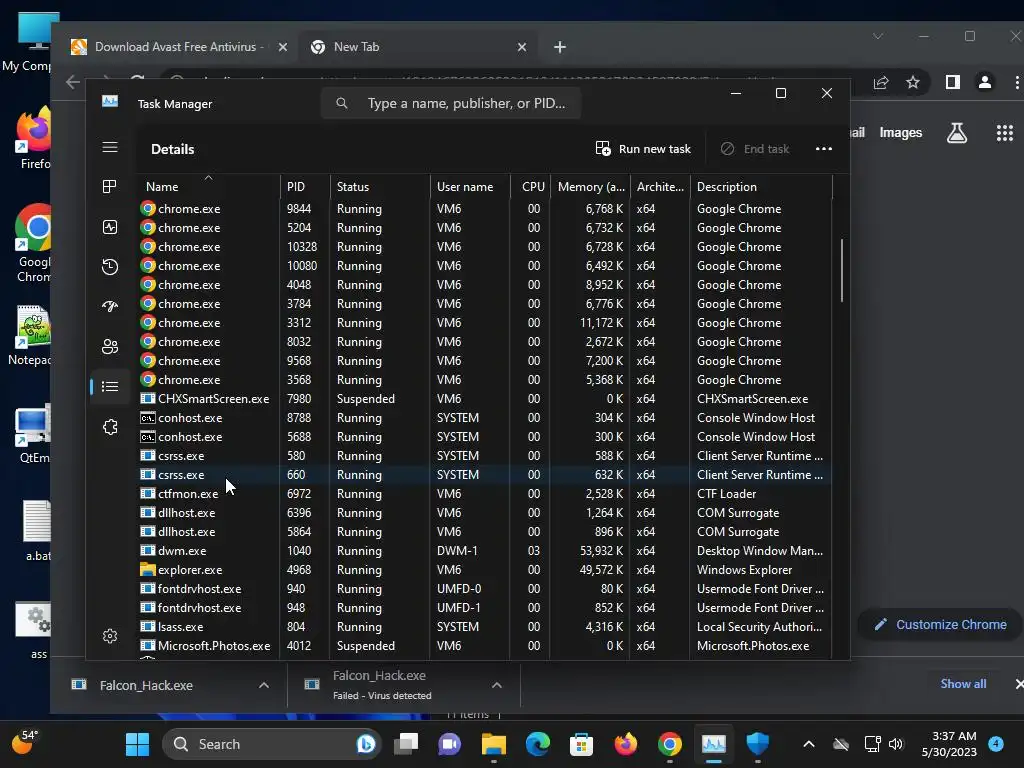This screenshot has width=1024, height=768.
Task: Select the dwm.exe process row
Action: [485, 551]
